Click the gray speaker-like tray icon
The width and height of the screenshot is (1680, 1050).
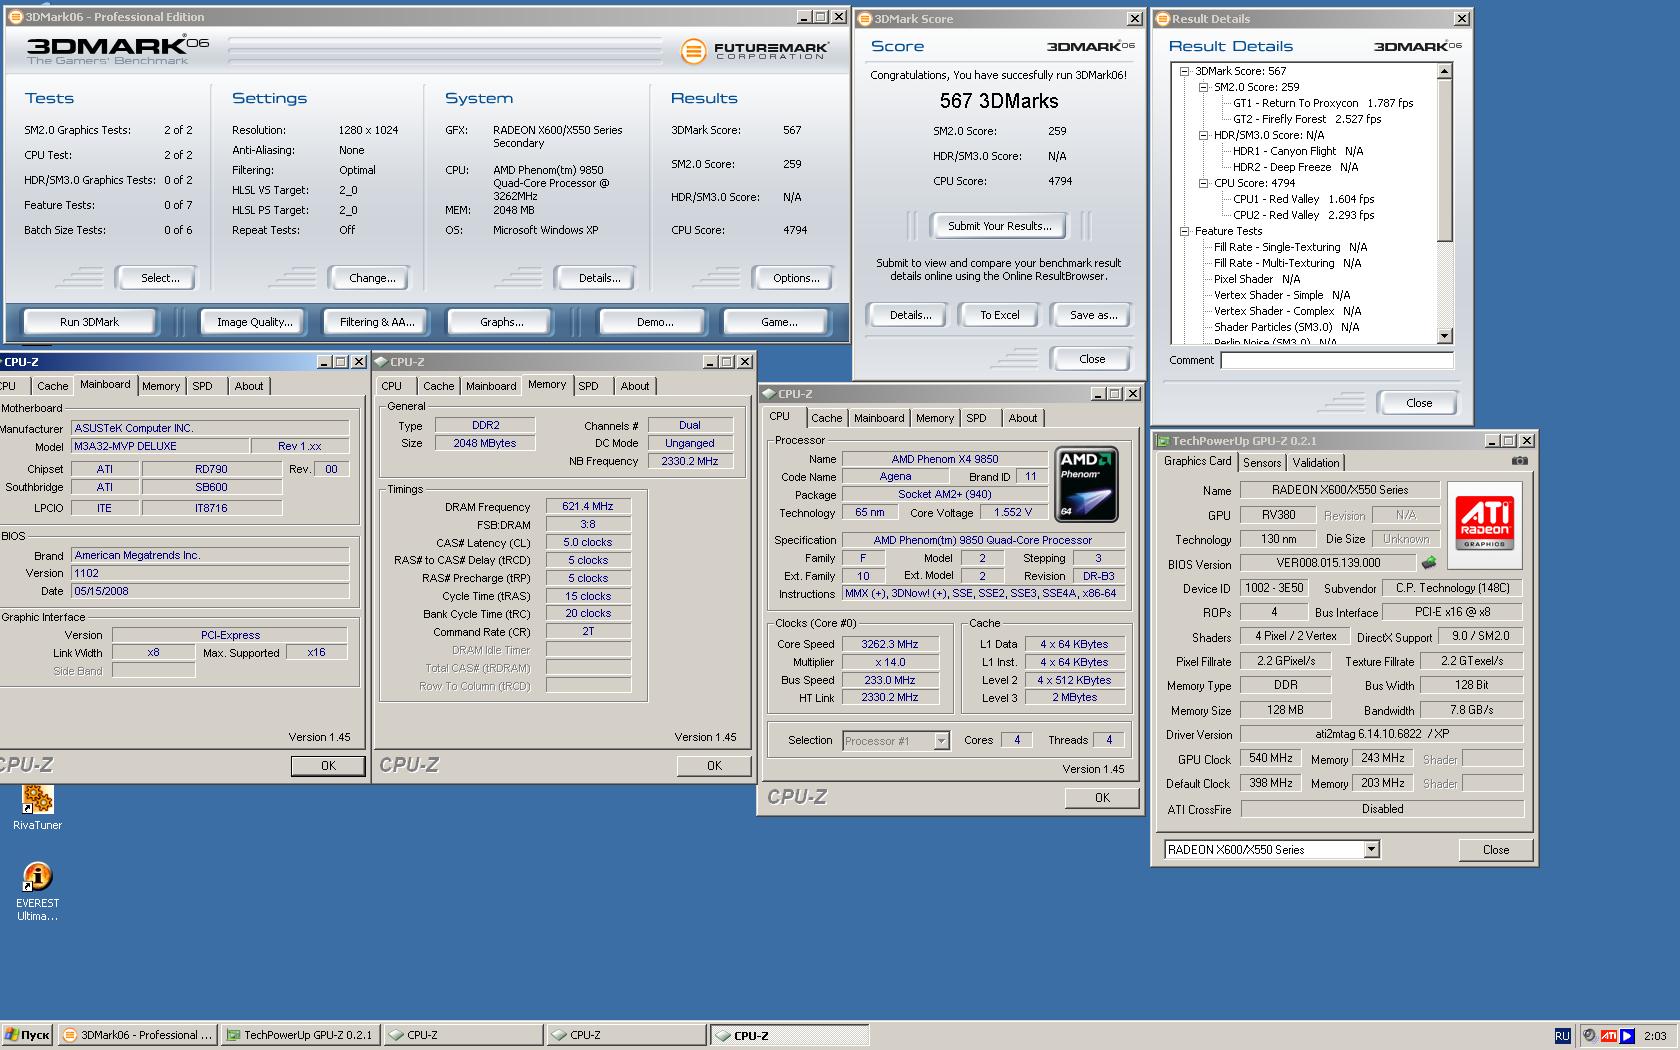(x=1589, y=1036)
